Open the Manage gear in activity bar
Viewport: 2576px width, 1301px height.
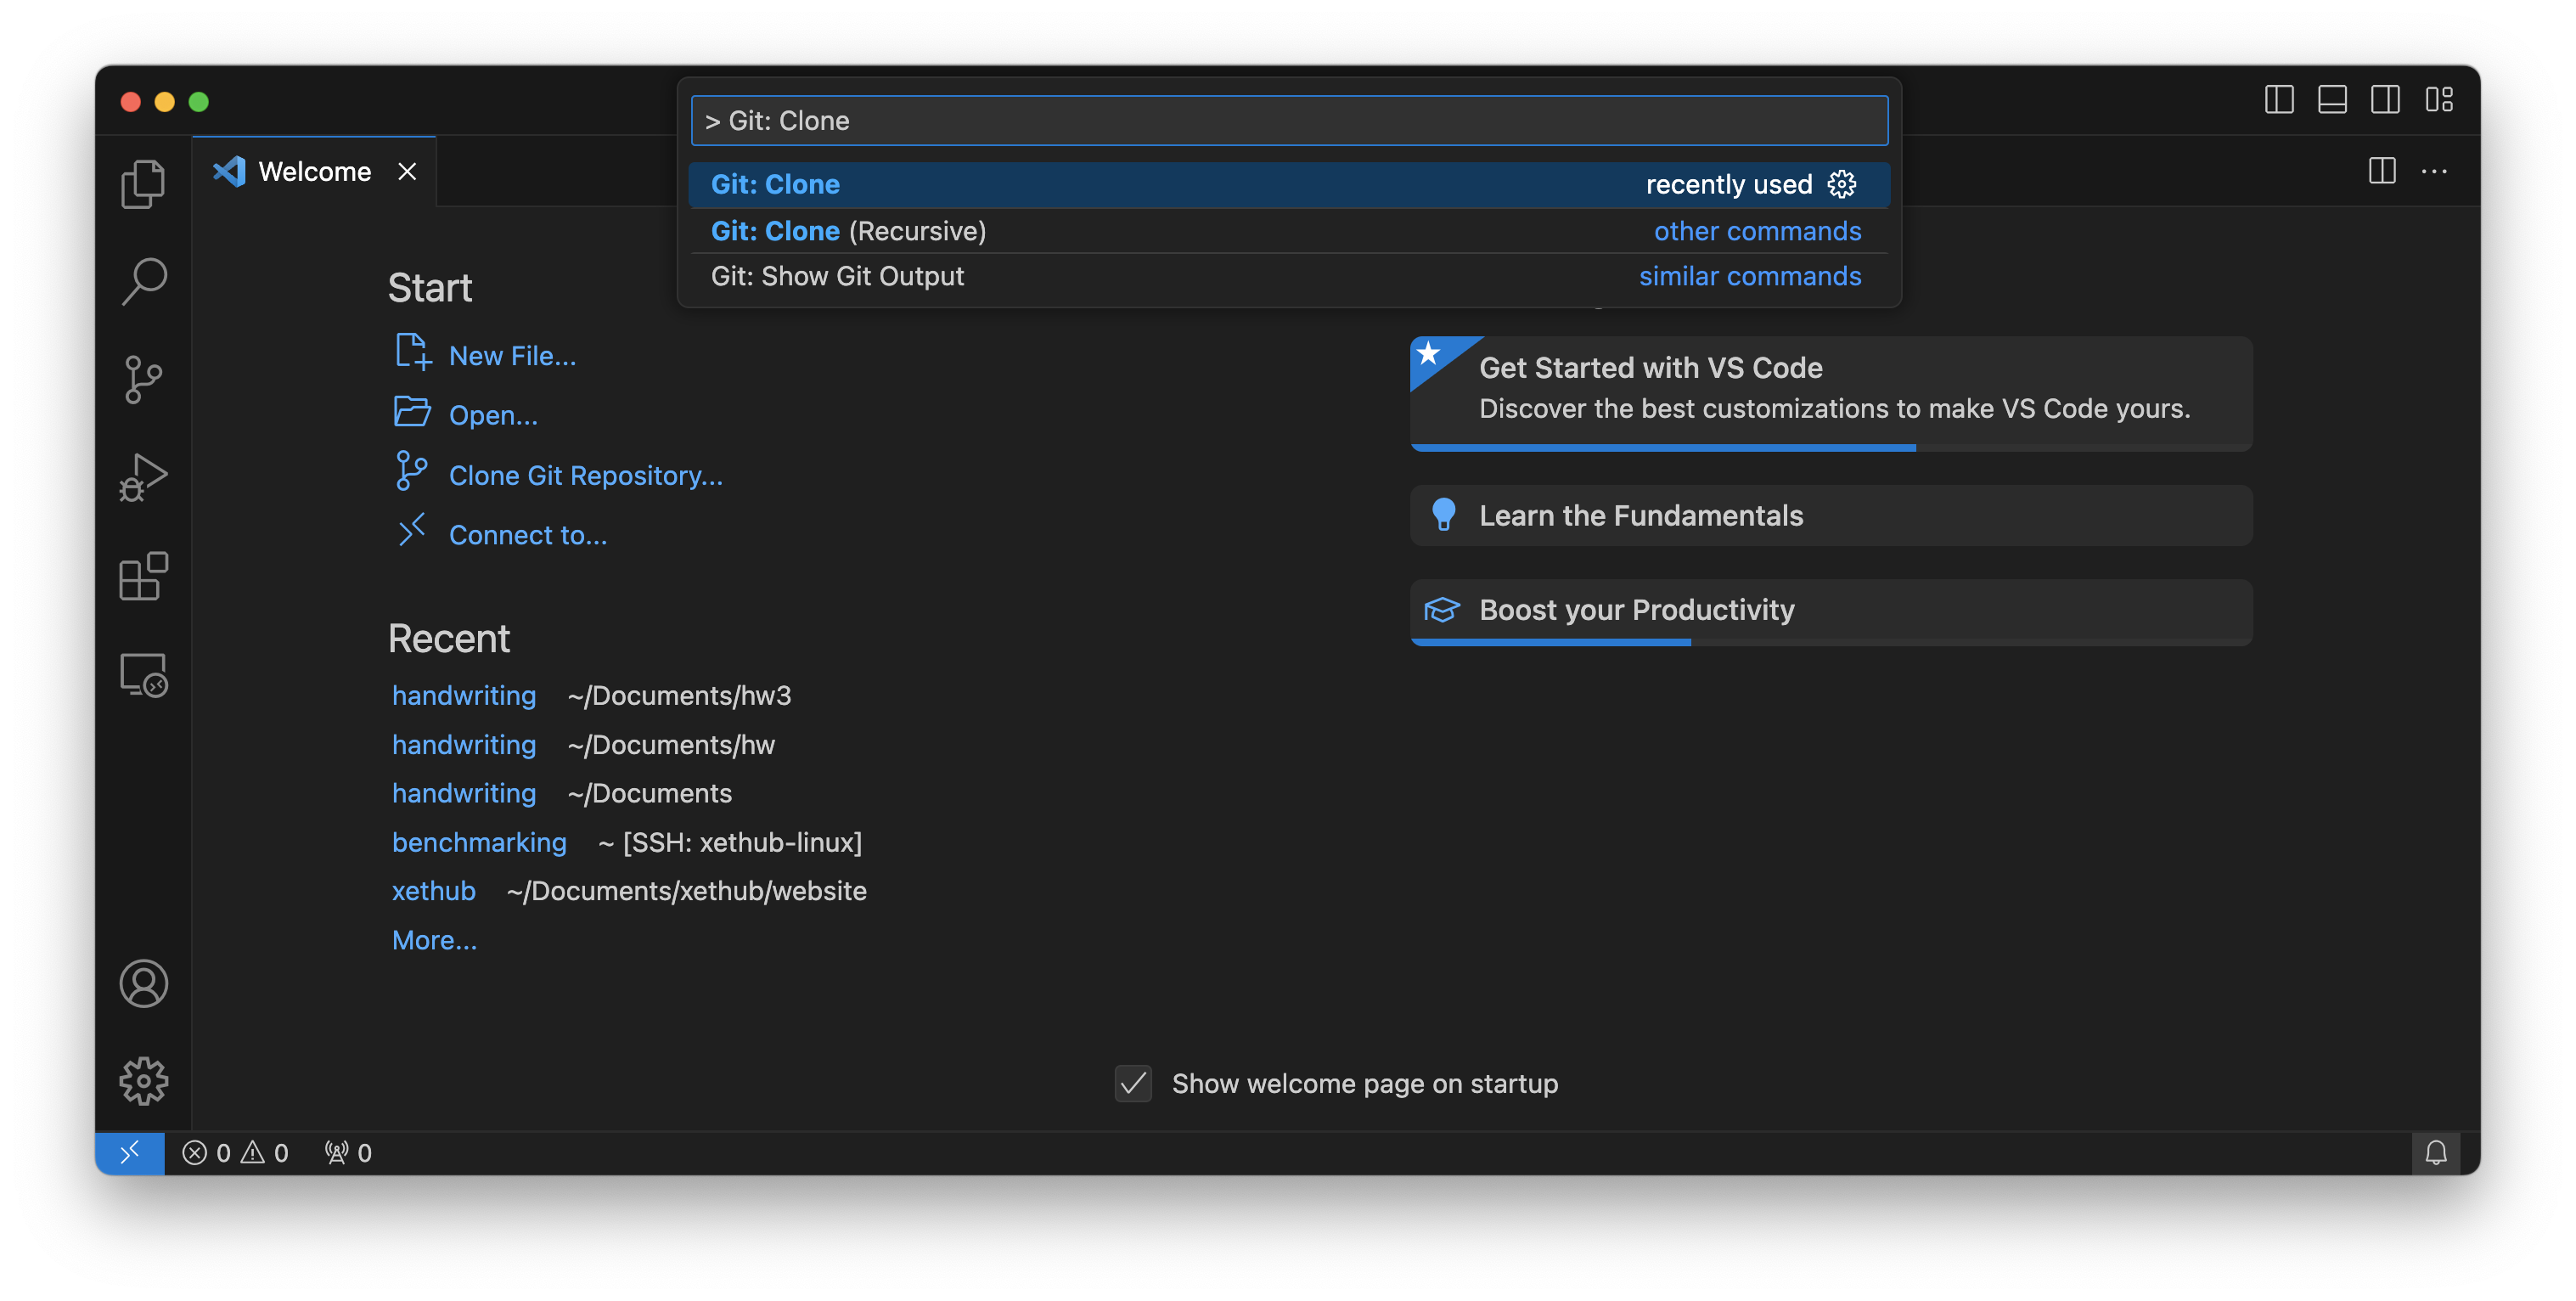(x=143, y=1081)
